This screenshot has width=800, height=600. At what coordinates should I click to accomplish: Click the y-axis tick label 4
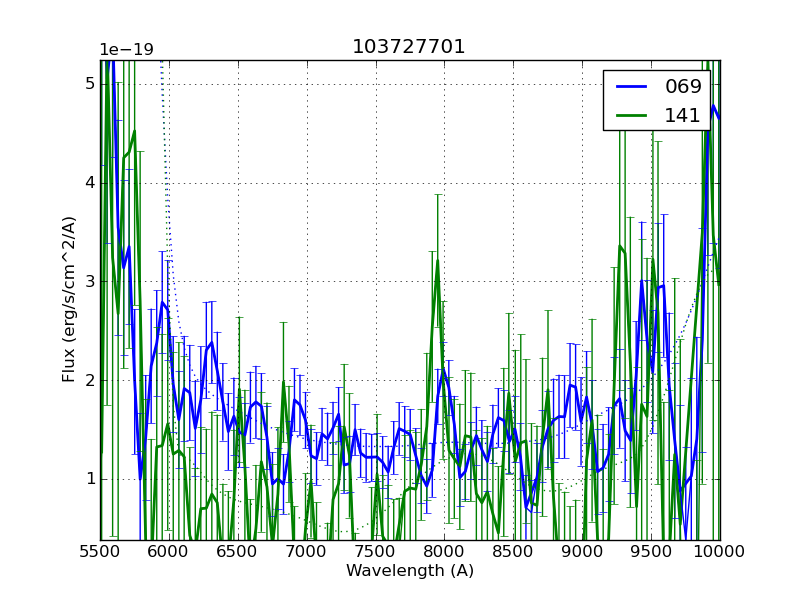point(89,183)
